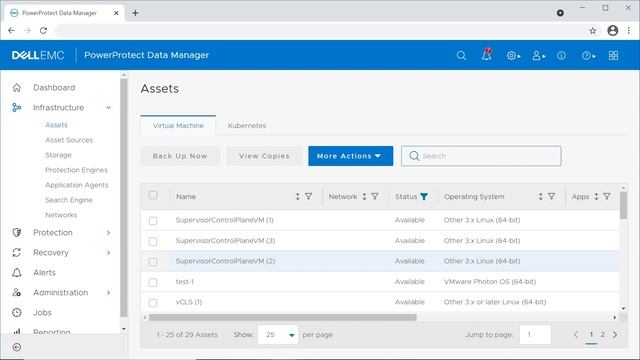Click the Alerts bell icon in the sidebar
Image resolution: width=640 pixels, height=360 pixels.
click(17, 272)
